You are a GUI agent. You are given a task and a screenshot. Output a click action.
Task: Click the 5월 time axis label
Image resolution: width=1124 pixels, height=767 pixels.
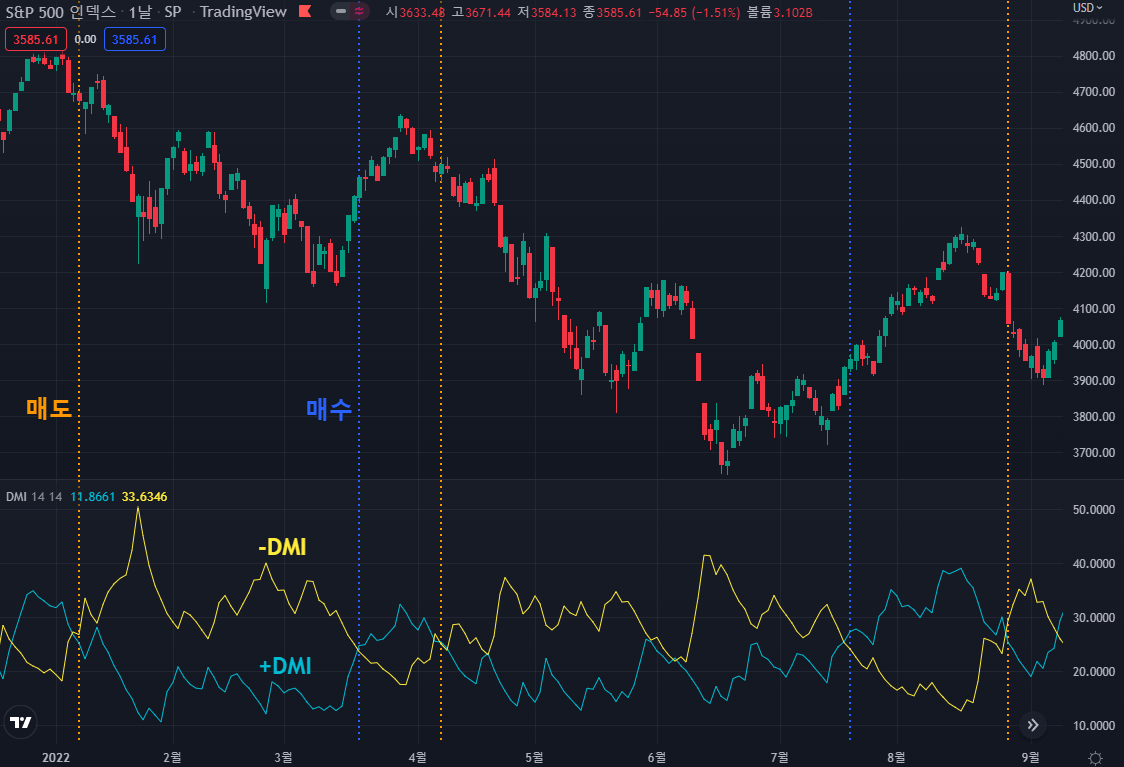pos(534,758)
